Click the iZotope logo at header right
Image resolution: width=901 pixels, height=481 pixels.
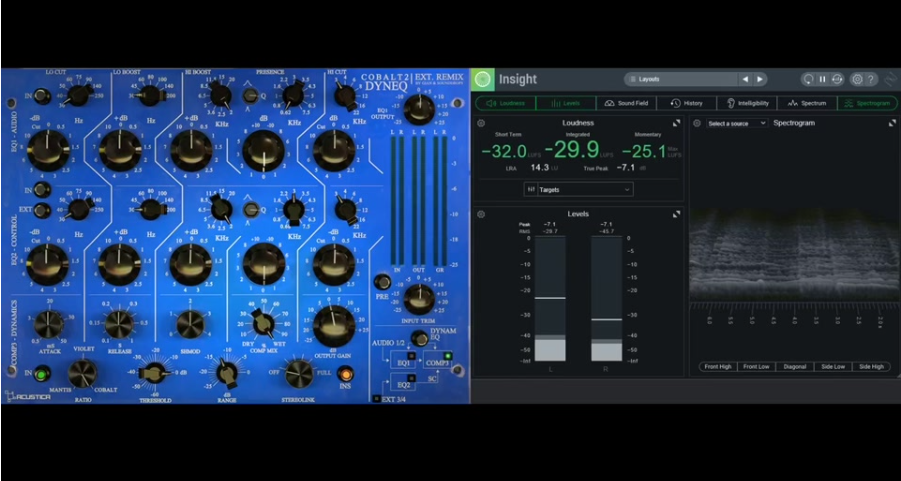891,79
